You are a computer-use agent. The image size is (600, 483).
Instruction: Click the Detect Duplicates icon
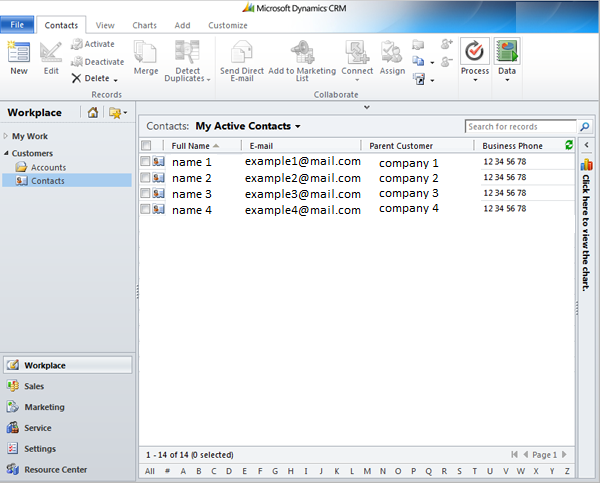pyautogui.click(x=187, y=52)
